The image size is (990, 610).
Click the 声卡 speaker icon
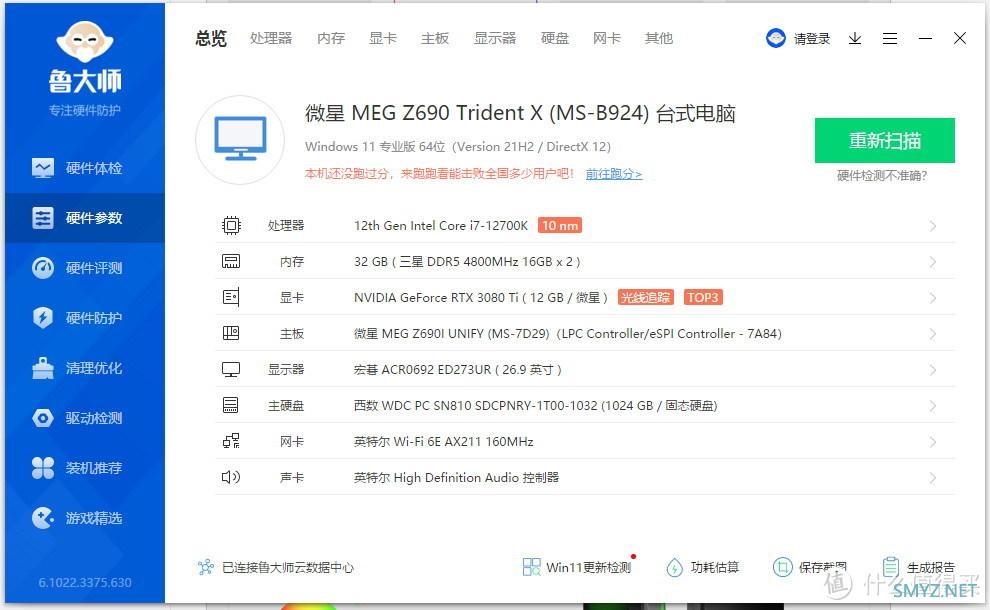(x=231, y=477)
